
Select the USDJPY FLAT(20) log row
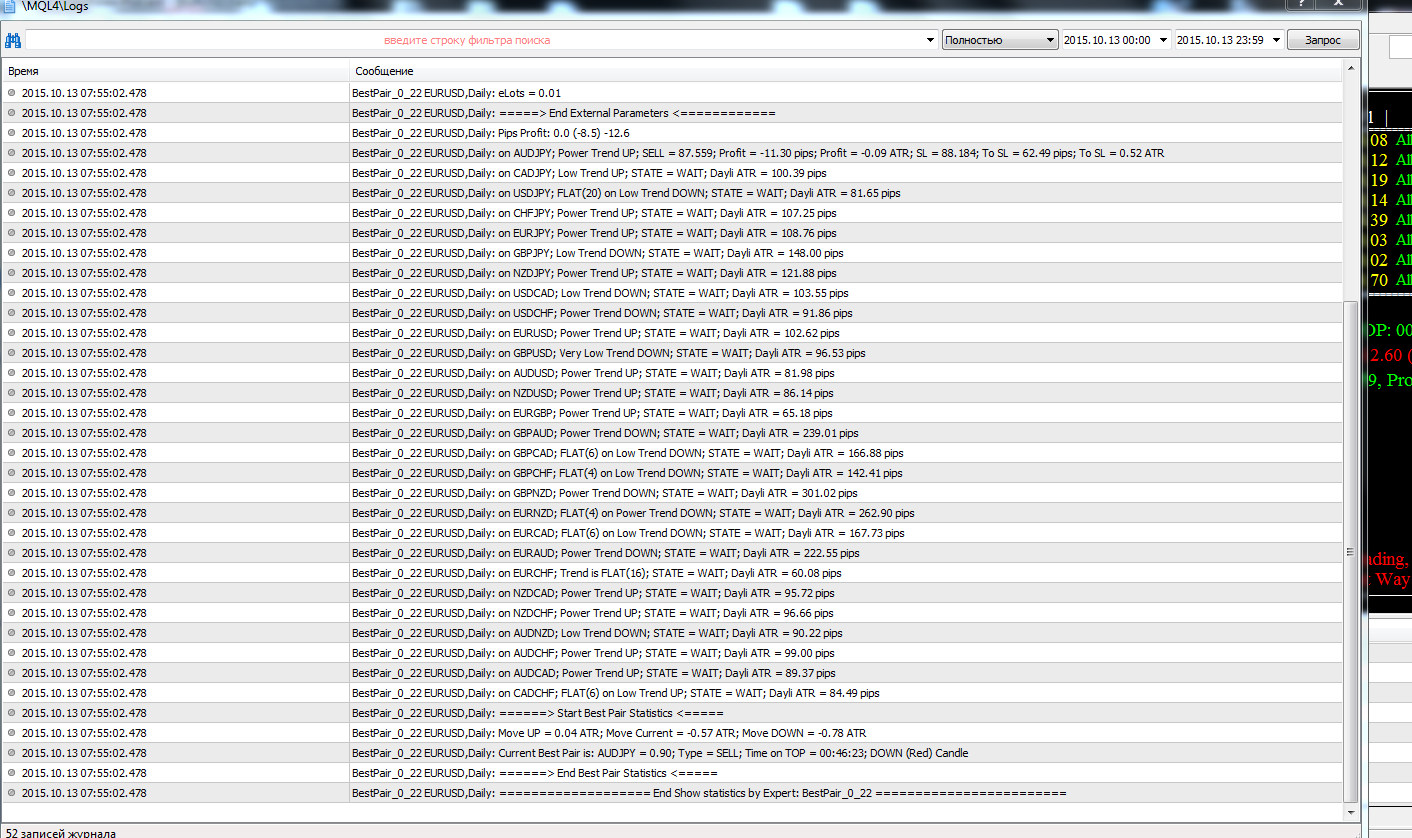(672, 193)
